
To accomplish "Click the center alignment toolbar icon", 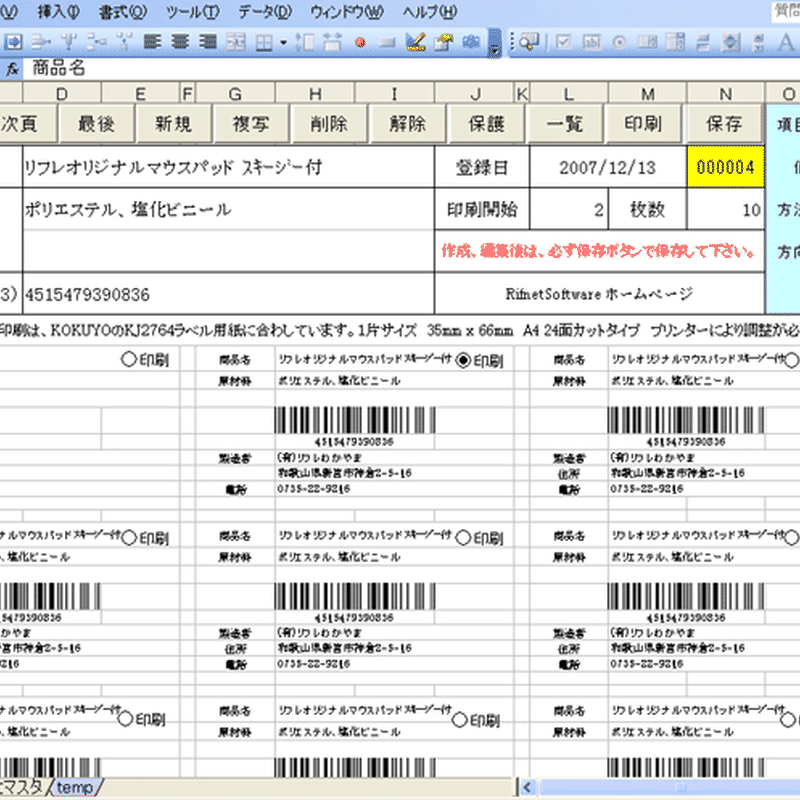I will click(180, 41).
